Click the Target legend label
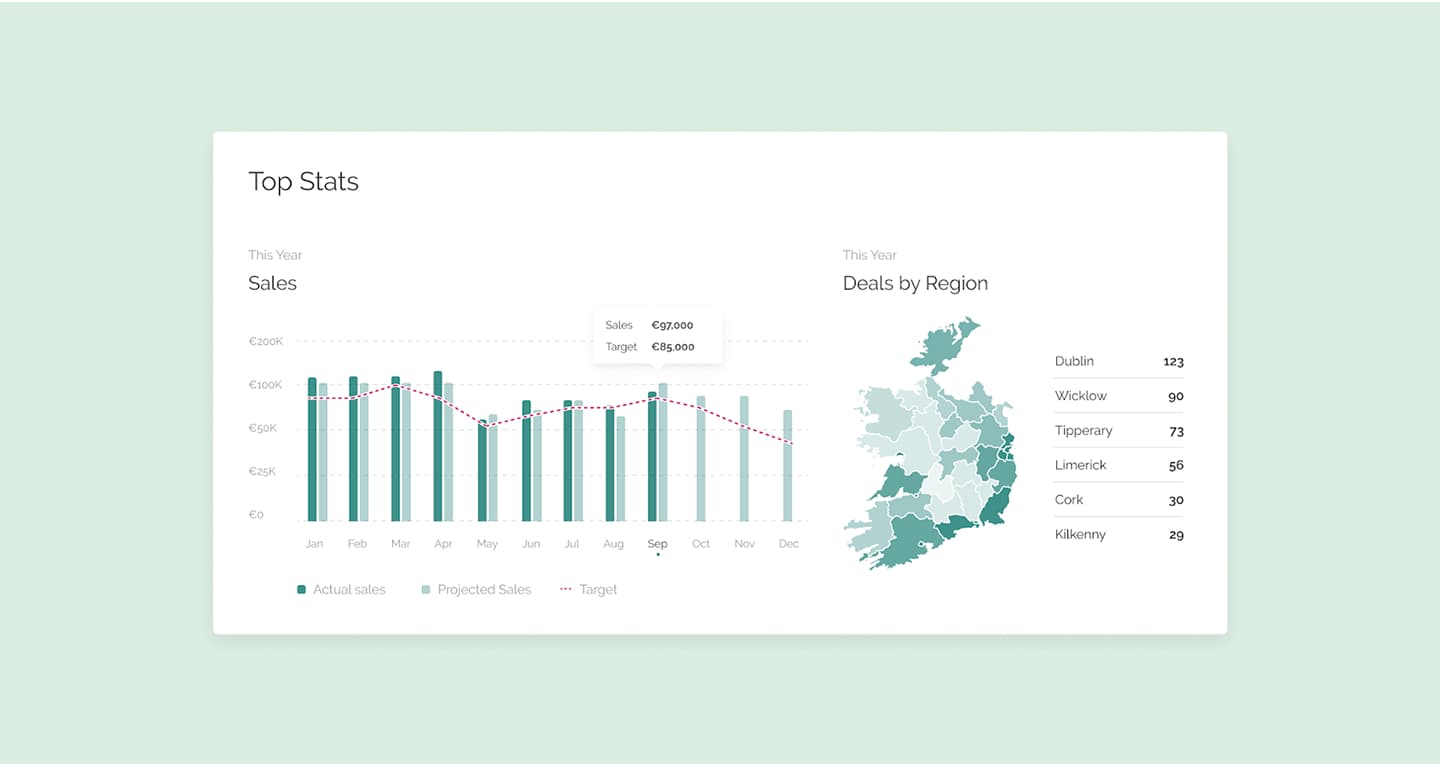This screenshot has width=1440, height=766. coord(598,590)
